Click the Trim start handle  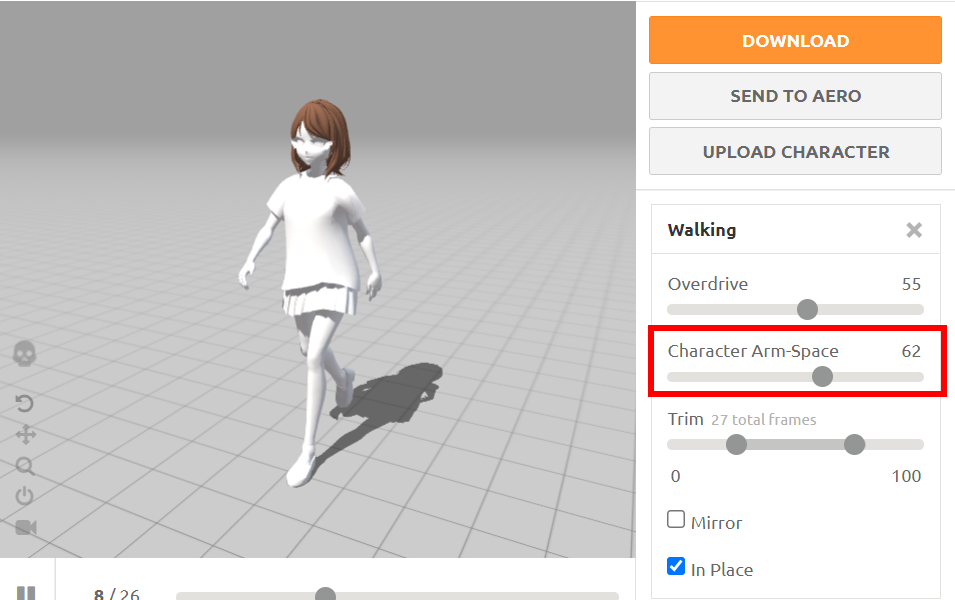click(x=736, y=444)
